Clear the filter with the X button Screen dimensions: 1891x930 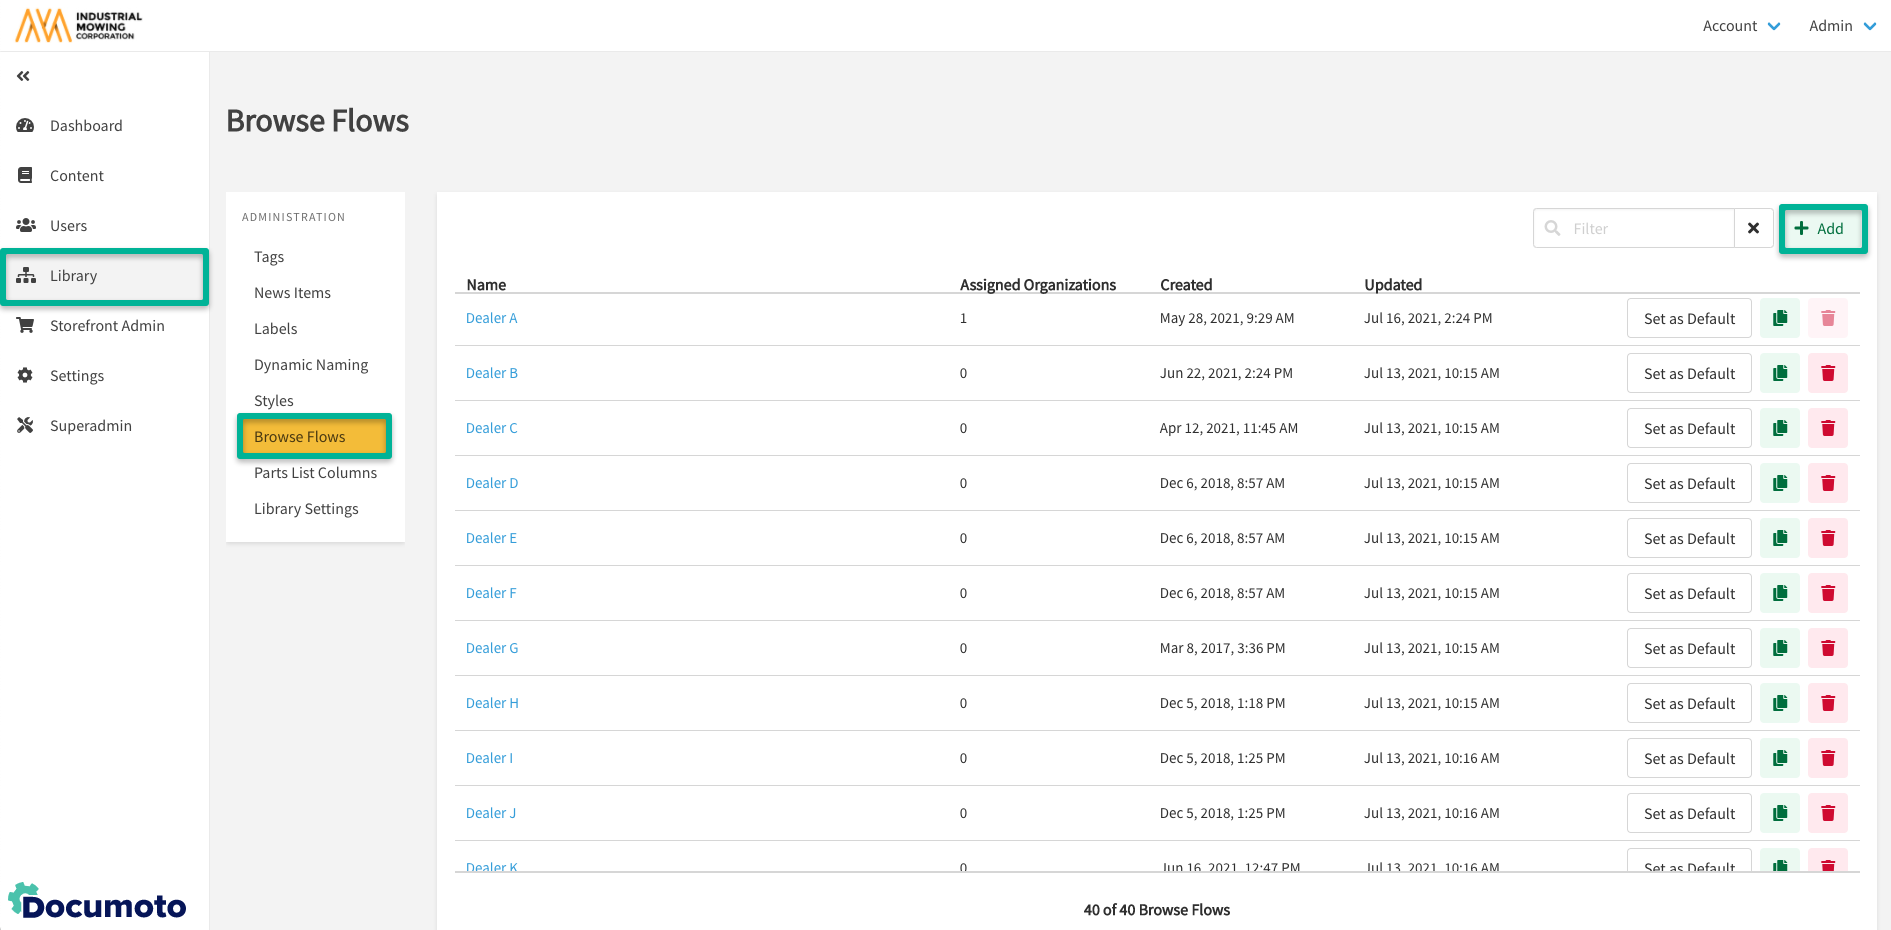(x=1753, y=228)
